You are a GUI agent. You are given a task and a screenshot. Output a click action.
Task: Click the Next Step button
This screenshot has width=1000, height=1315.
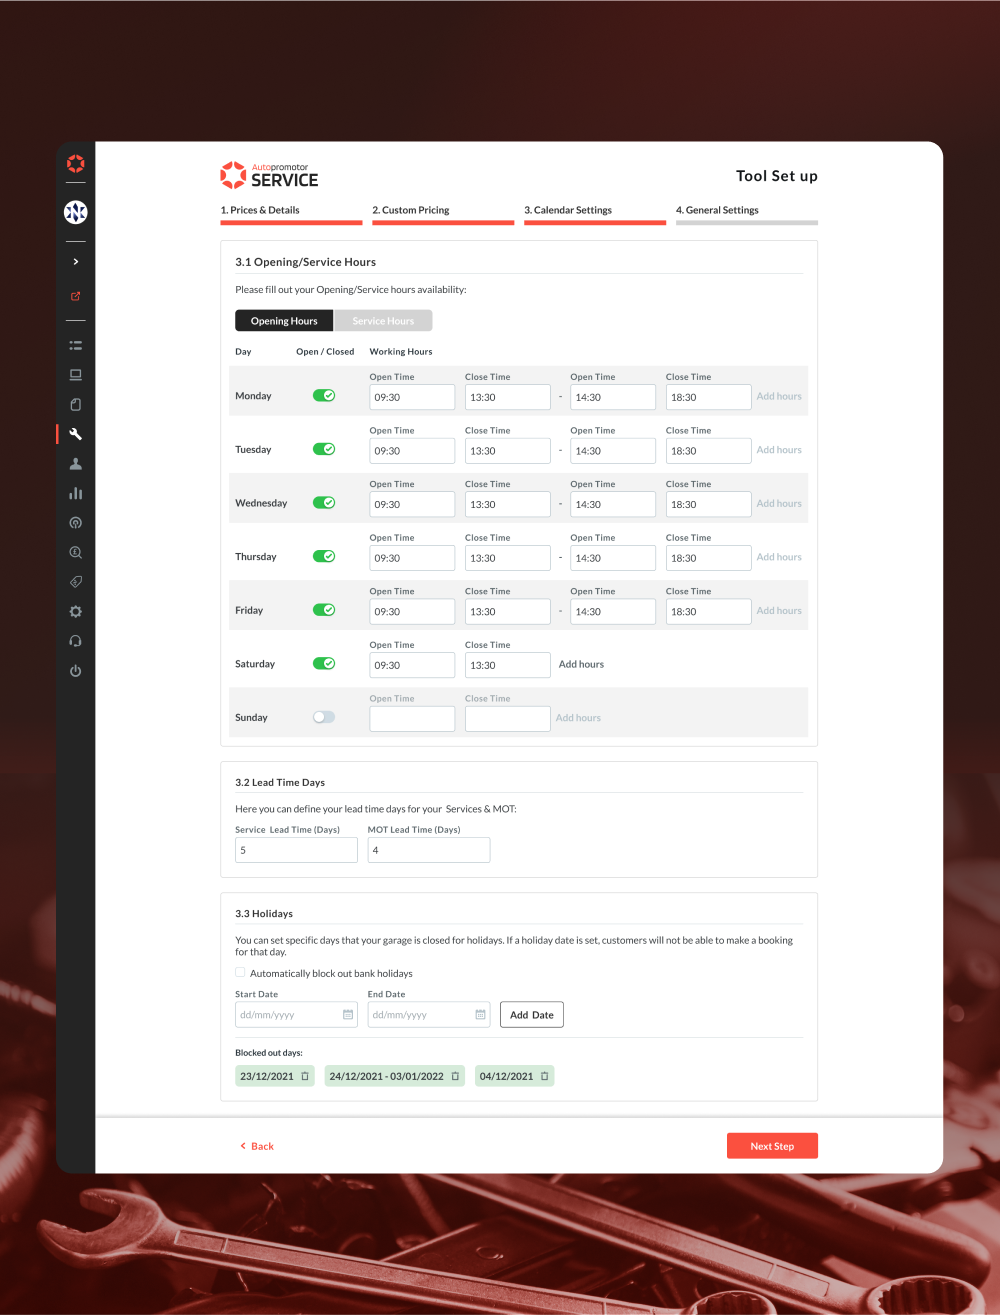pyautogui.click(x=772, y=1145)
